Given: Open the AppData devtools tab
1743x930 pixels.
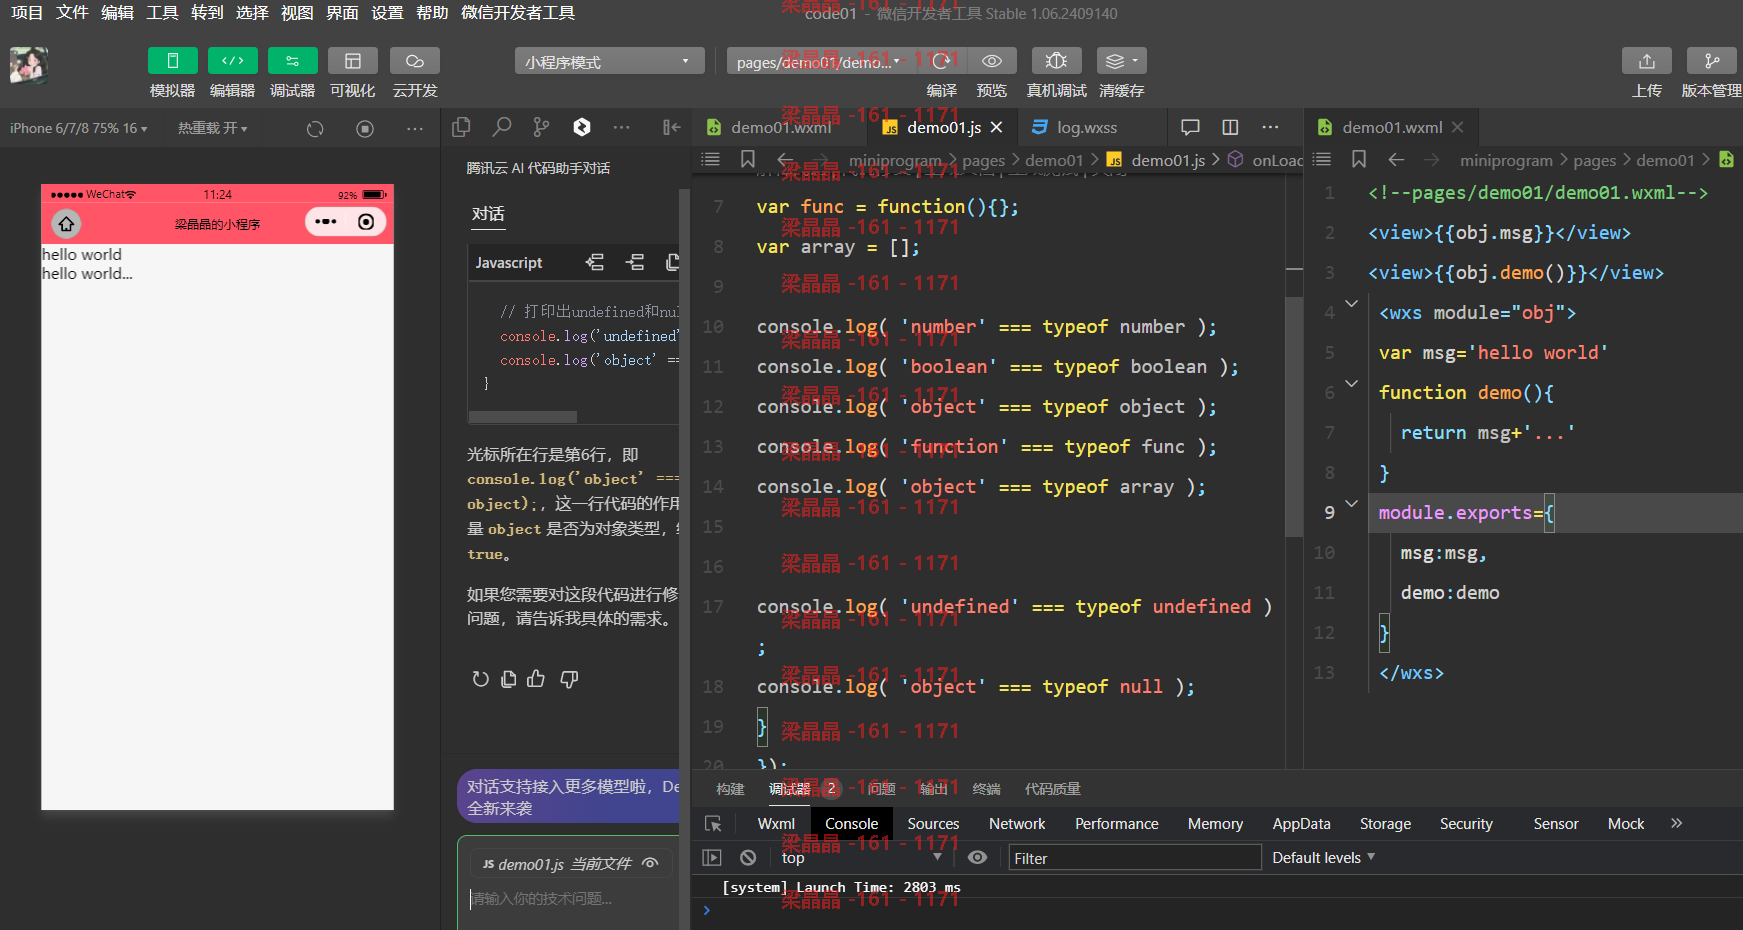Looking at the screenshot, I should click(x=1301, y=823).
